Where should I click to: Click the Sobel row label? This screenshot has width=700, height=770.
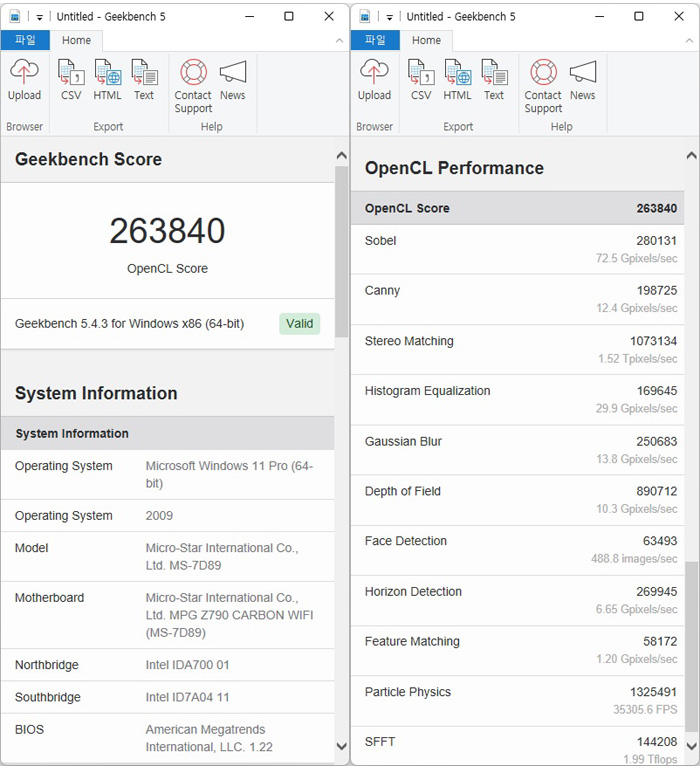tap(380, 241)
